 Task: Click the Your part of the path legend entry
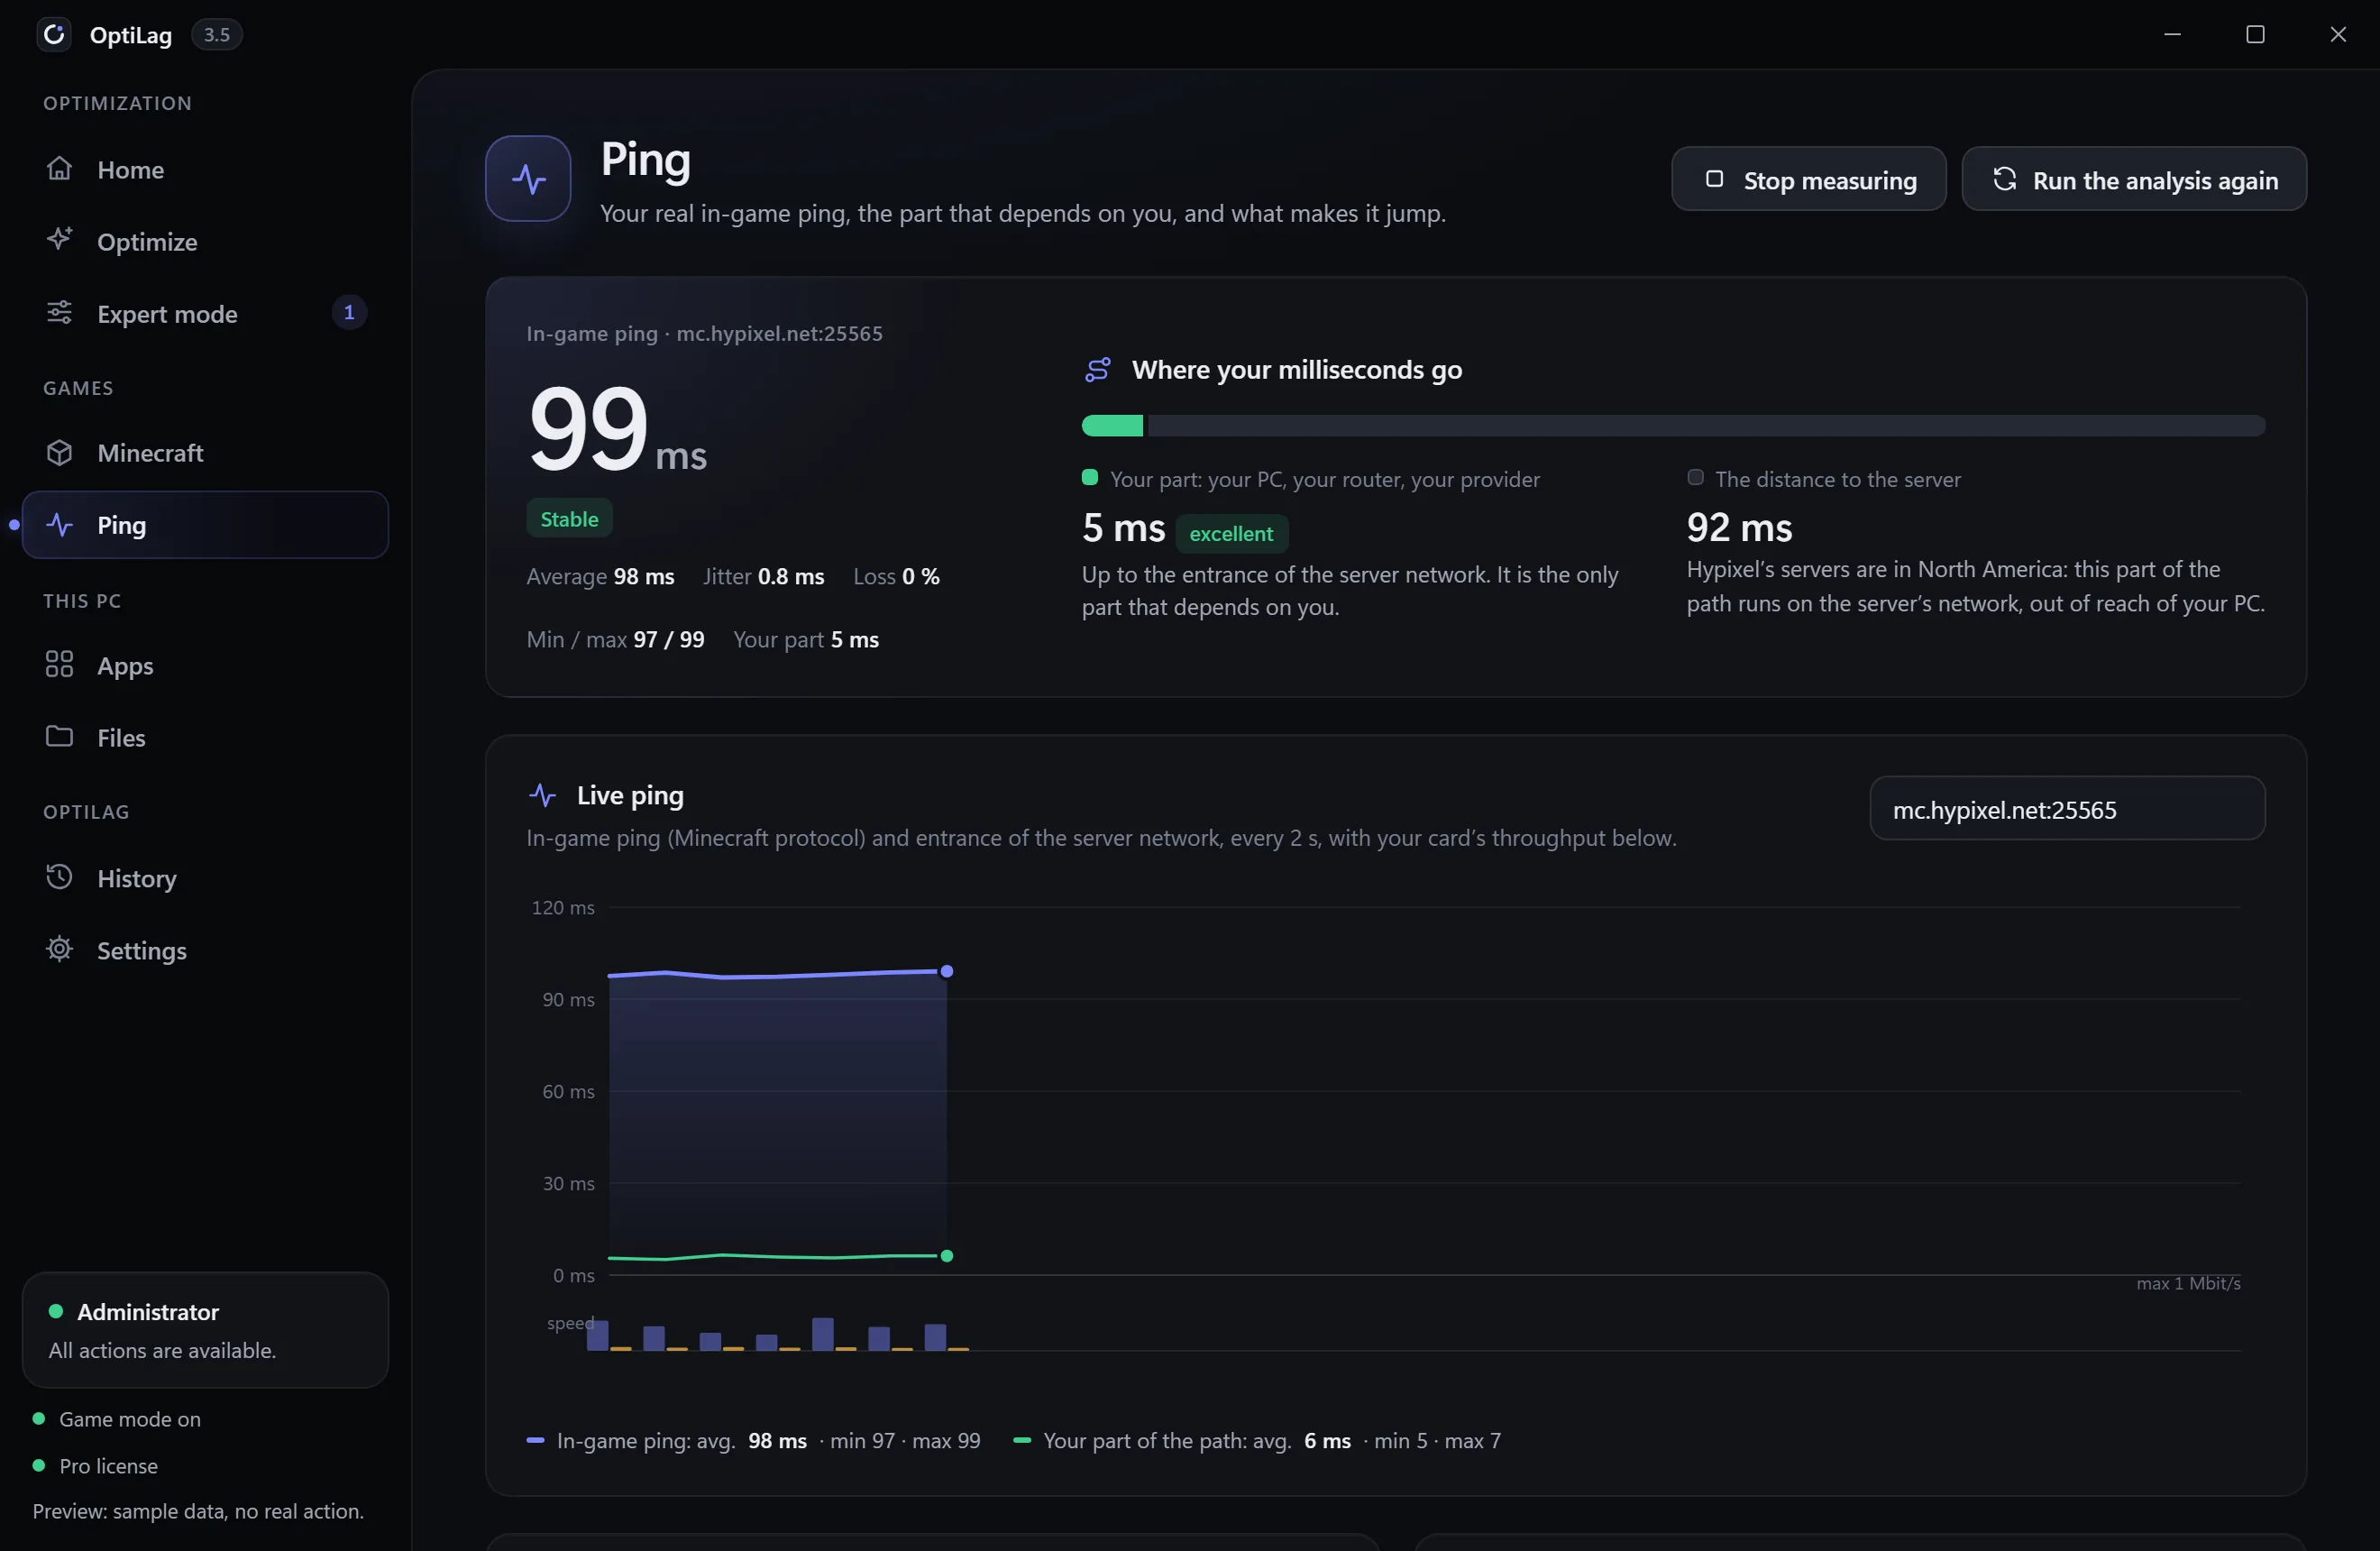(1256, 1441)
